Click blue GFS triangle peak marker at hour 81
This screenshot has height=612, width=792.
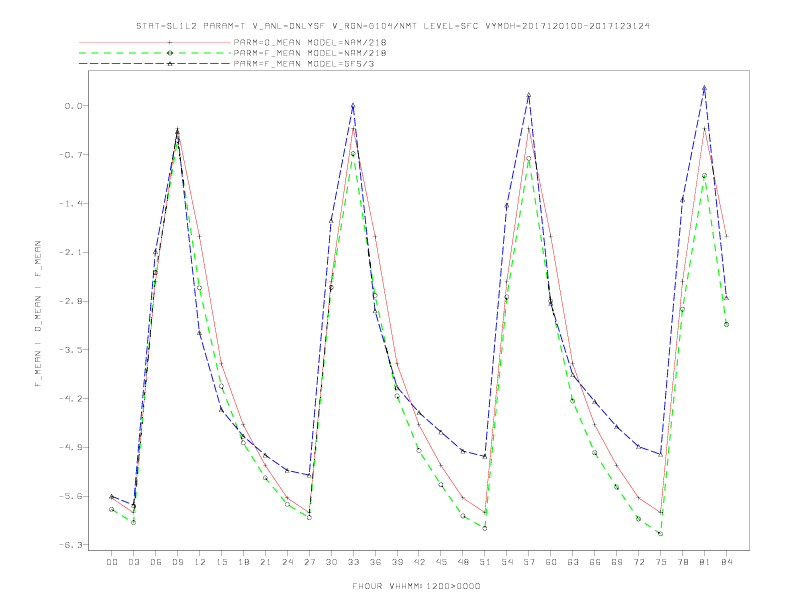coord(704,88)
